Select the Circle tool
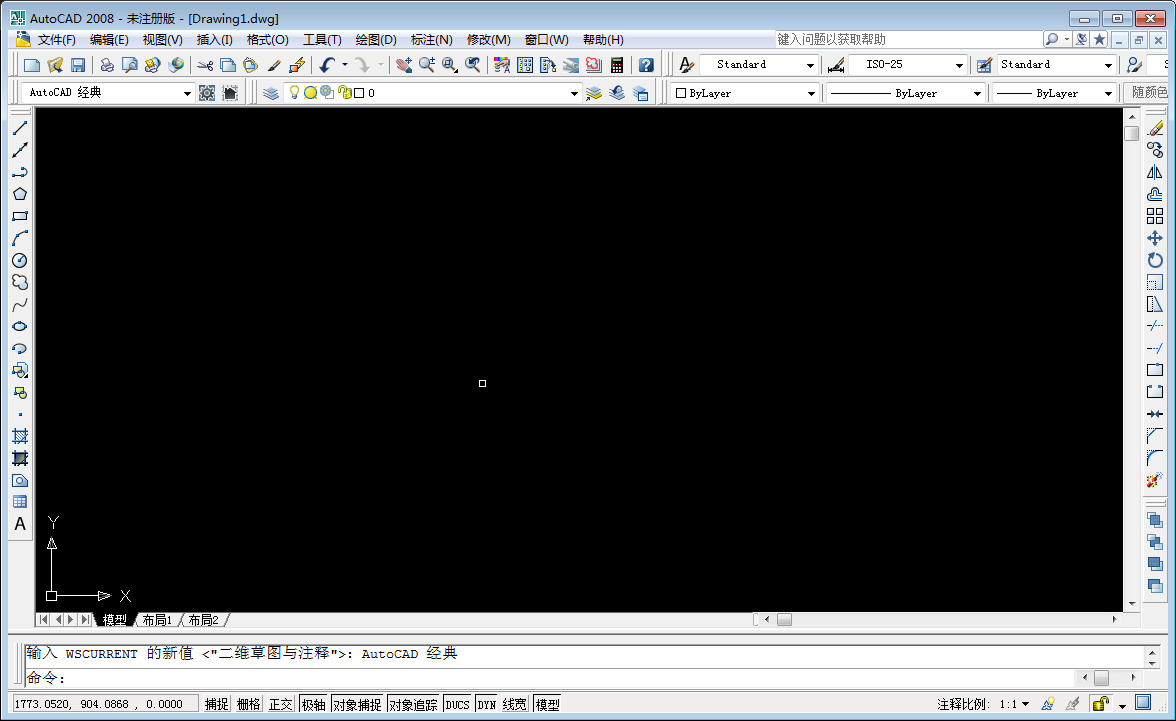 click(x=20, y=260)
